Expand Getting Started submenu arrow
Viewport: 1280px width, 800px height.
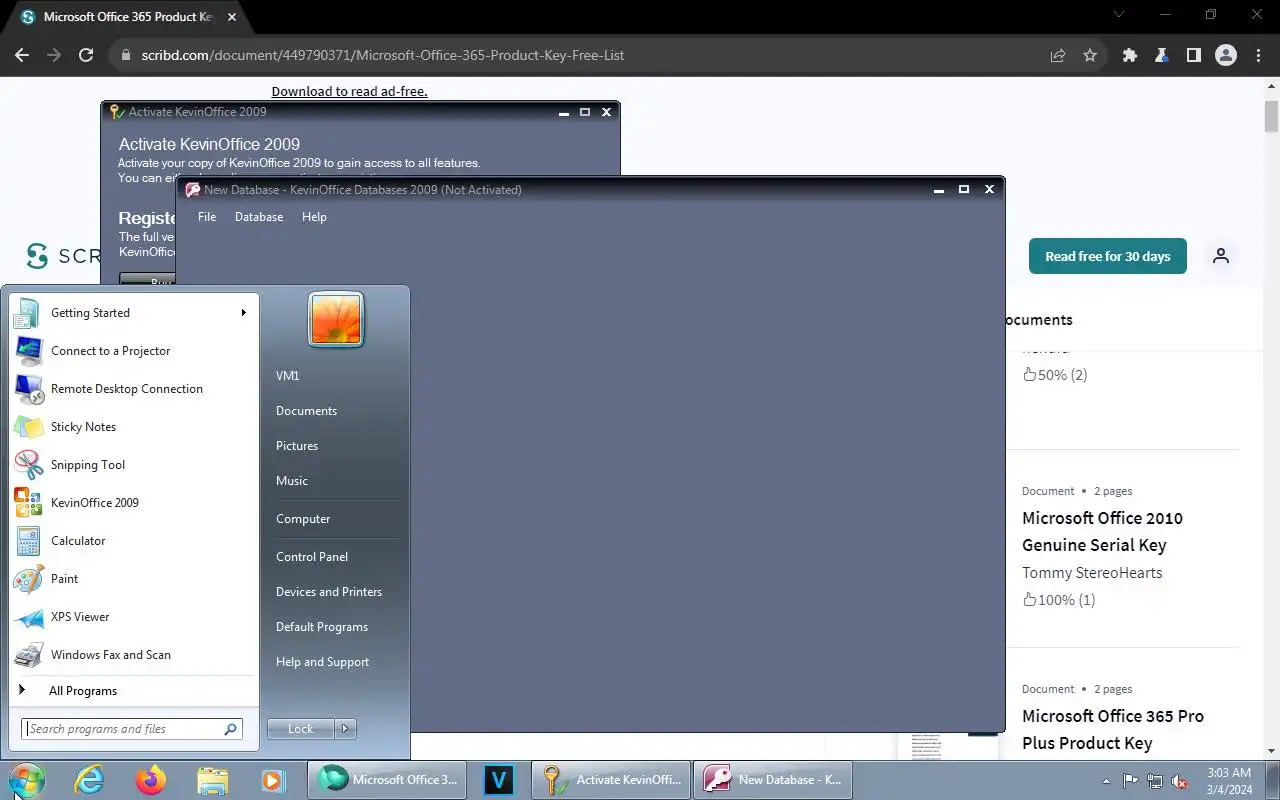pyautogui.click(x=243, y=313)
